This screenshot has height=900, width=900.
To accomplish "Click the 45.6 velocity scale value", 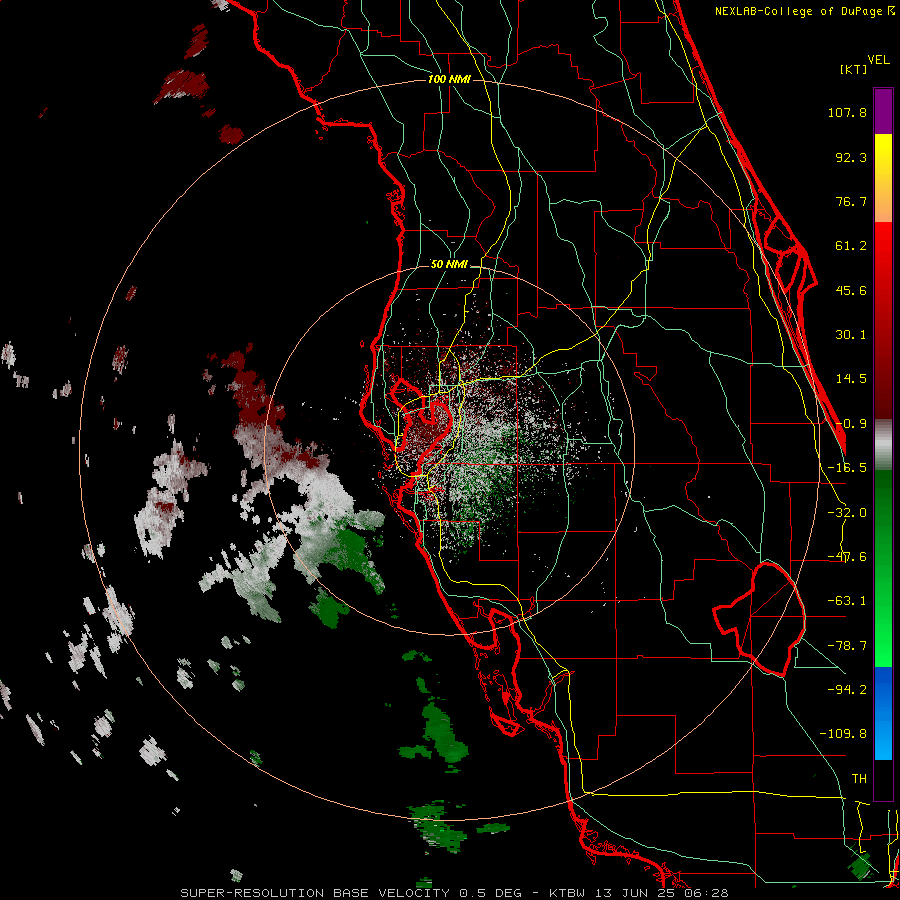I will click(851, 290).
